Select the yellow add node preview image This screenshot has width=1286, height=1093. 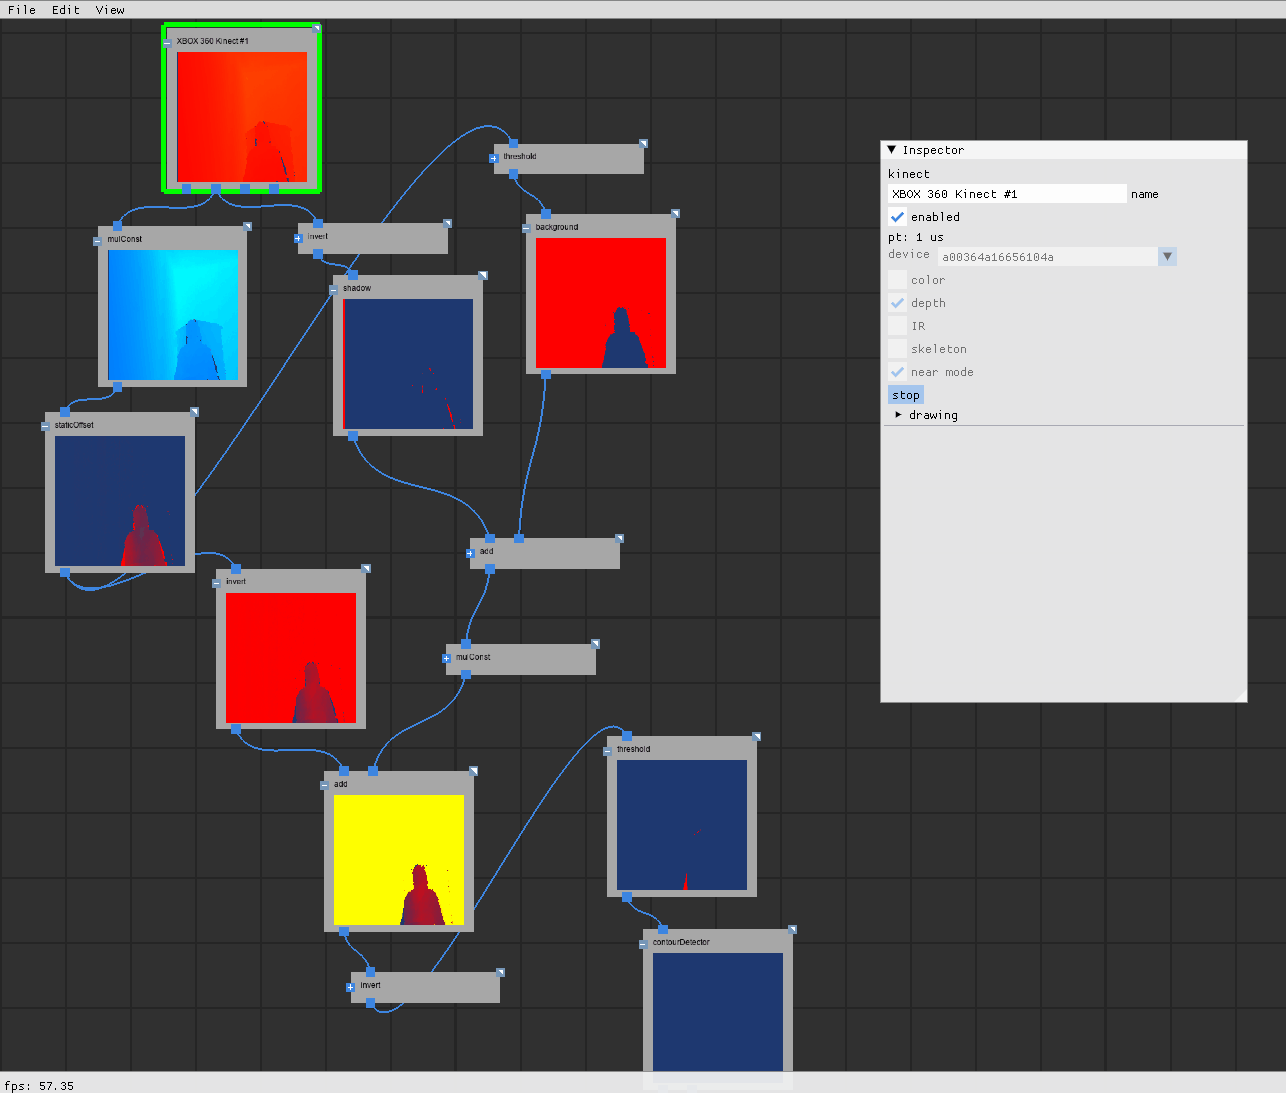tap(399, 860)
